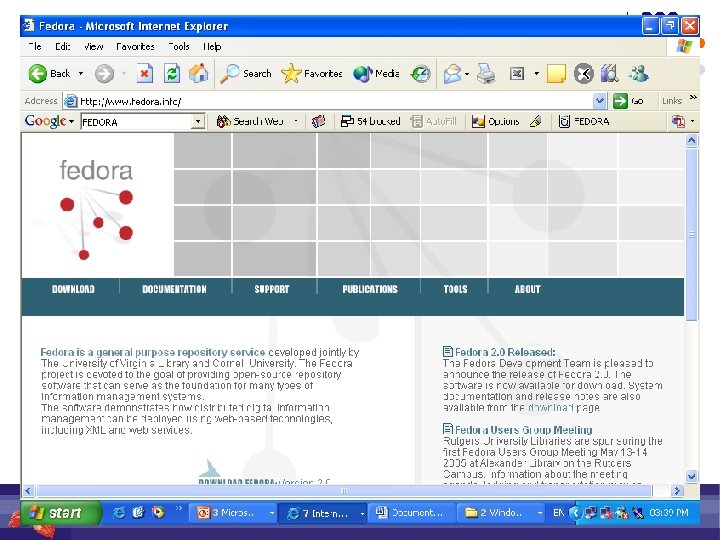Print the page with the printer icon
This screenshot has height=540, width=720.
click(486, 73)
